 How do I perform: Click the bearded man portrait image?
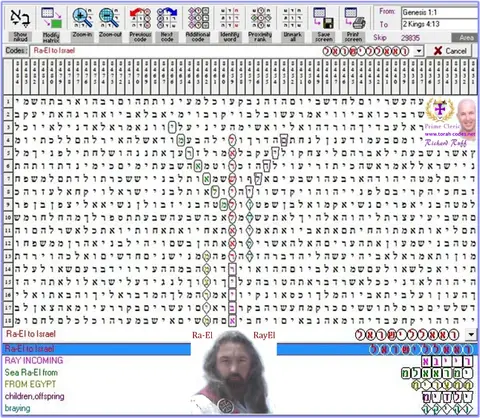pos(233,373)
